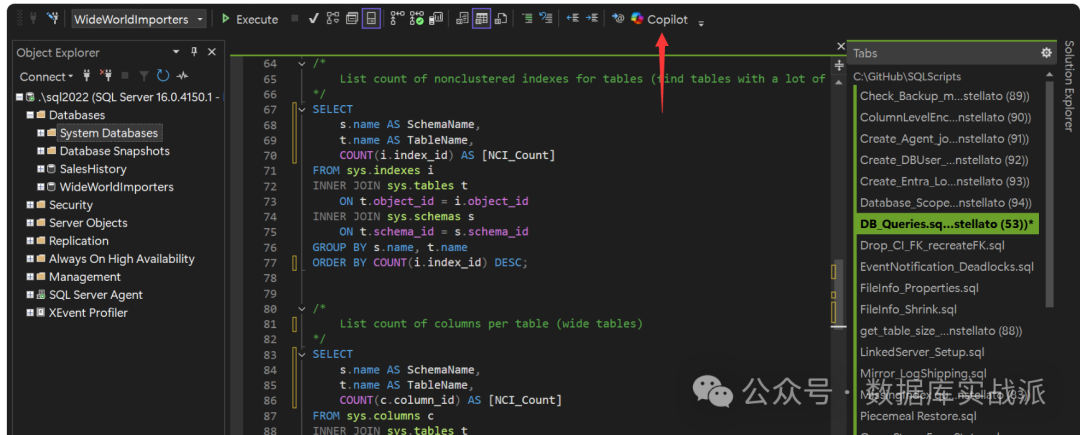Click the SQL Server Agent icon
1080x435 pixels.
[41, 295]
